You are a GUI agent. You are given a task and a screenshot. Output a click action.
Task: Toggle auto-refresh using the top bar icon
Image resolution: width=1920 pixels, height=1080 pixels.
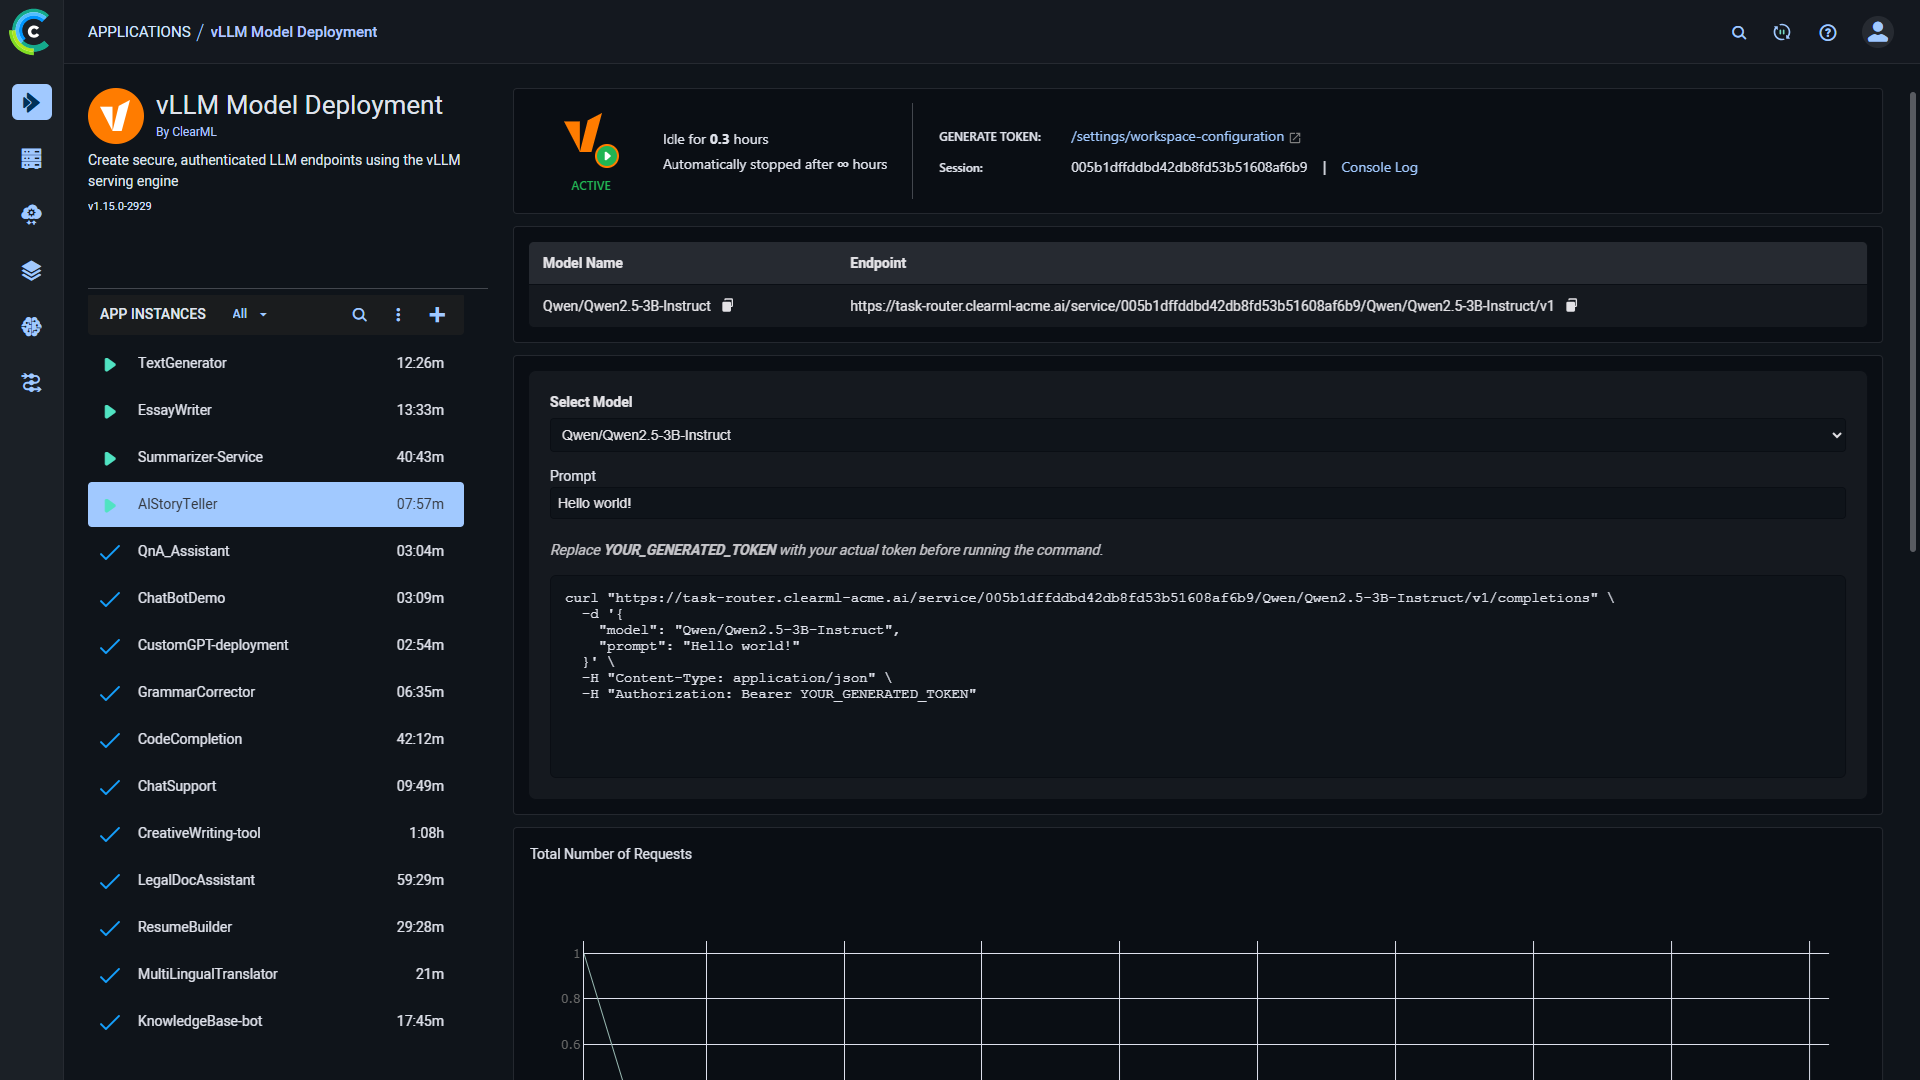coord(1781,32)
